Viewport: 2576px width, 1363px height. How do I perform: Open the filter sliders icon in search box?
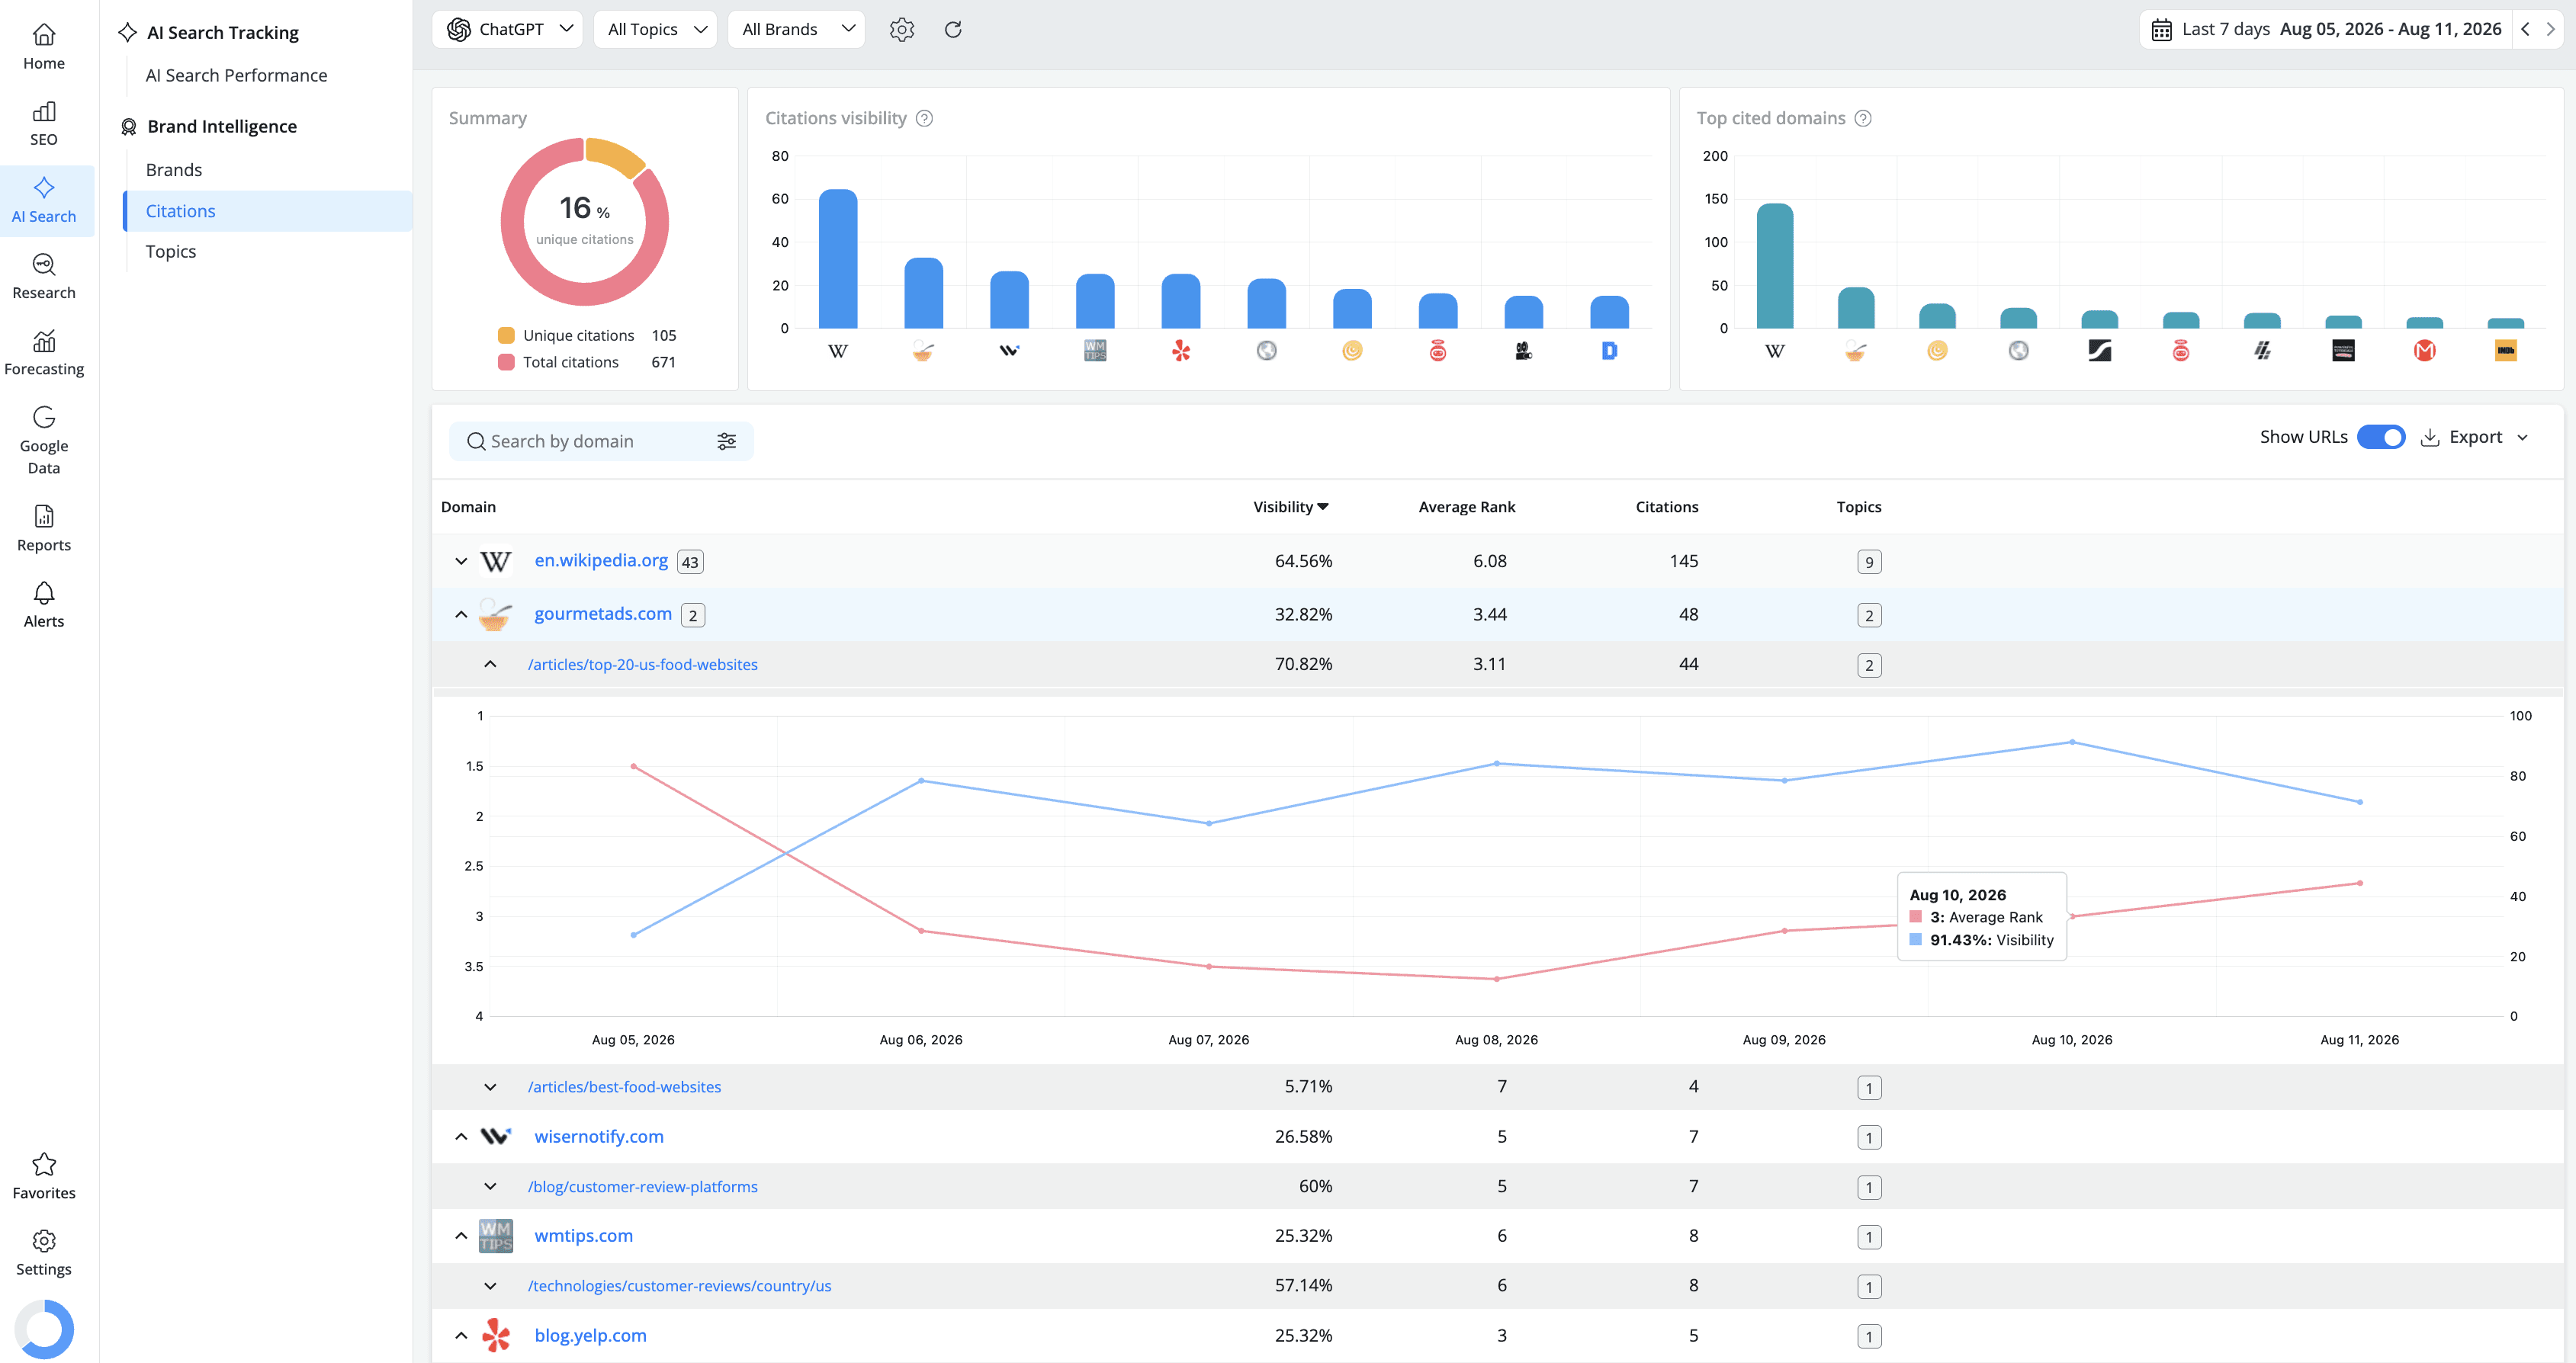click(x=727, y=441)
